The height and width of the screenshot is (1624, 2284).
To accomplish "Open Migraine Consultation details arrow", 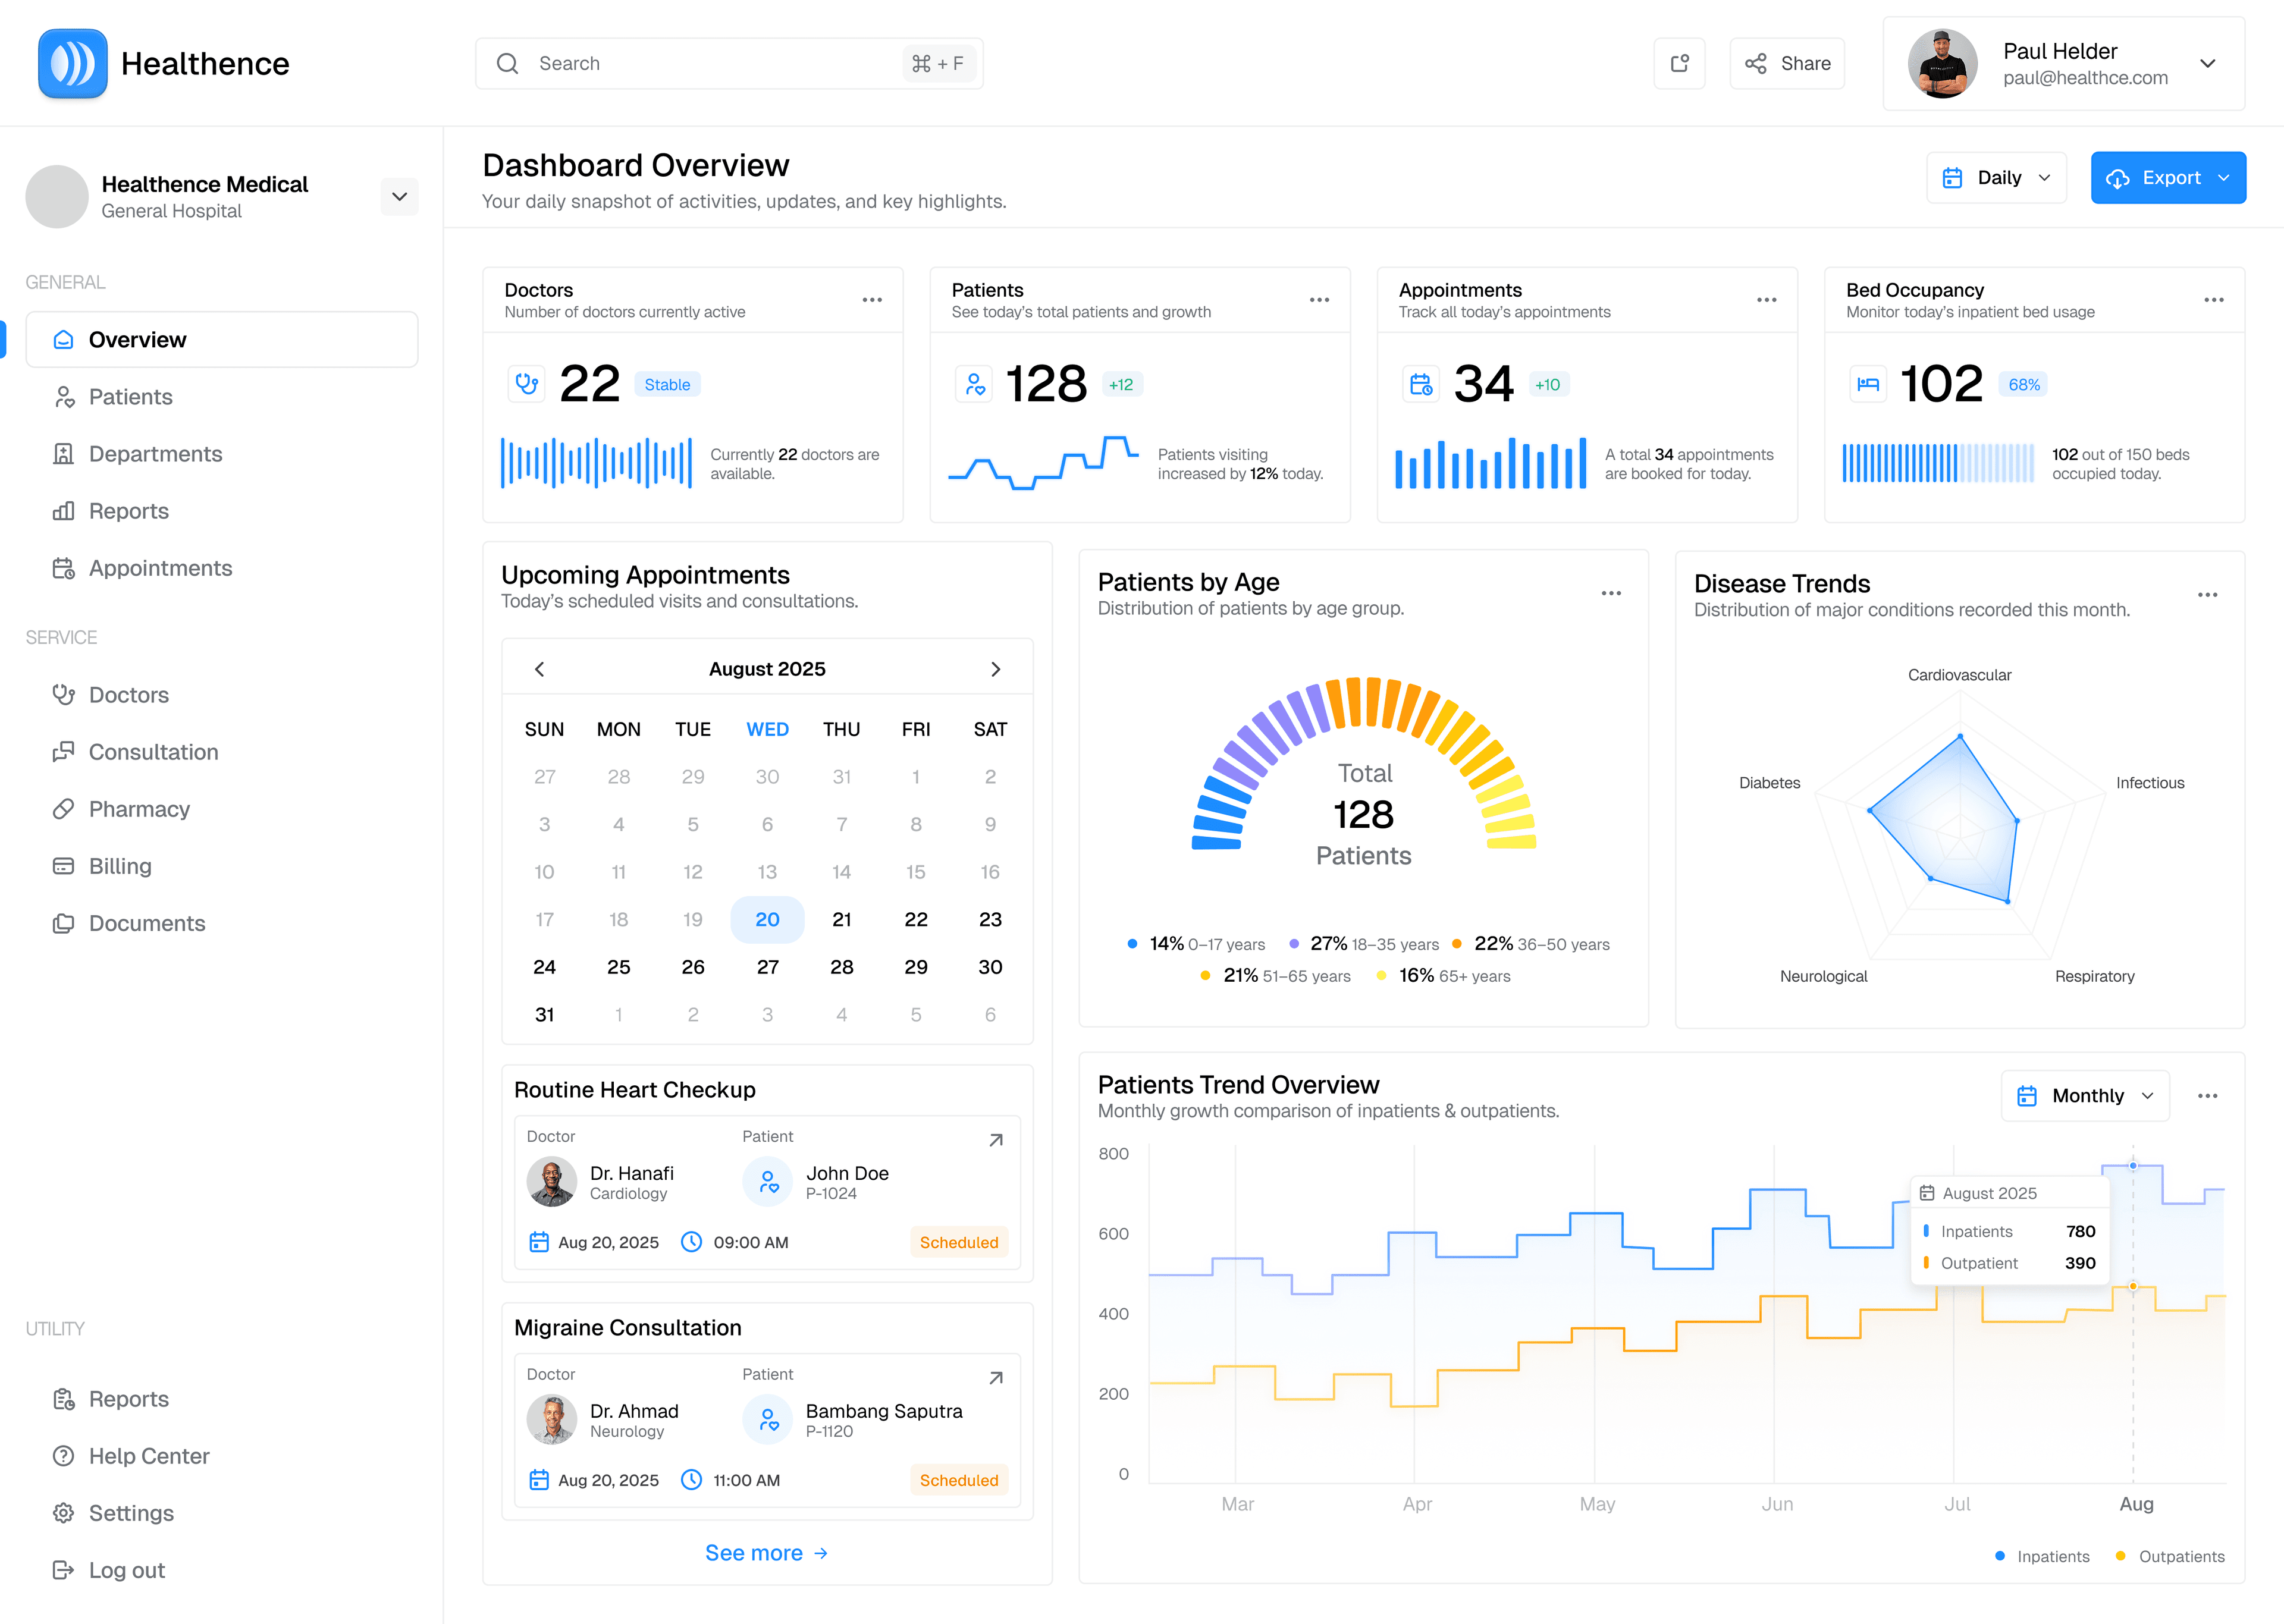I will 996,1378.
